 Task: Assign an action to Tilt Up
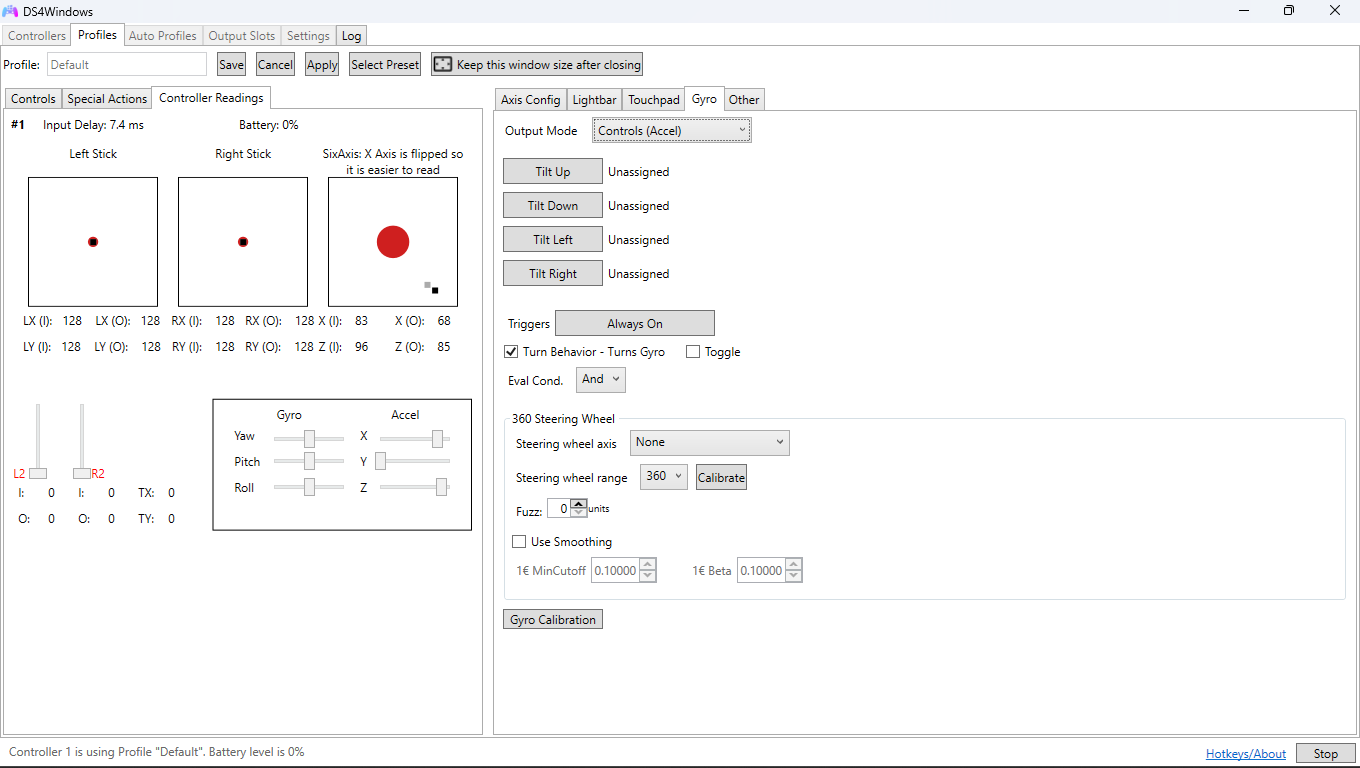tap(552, 171)
